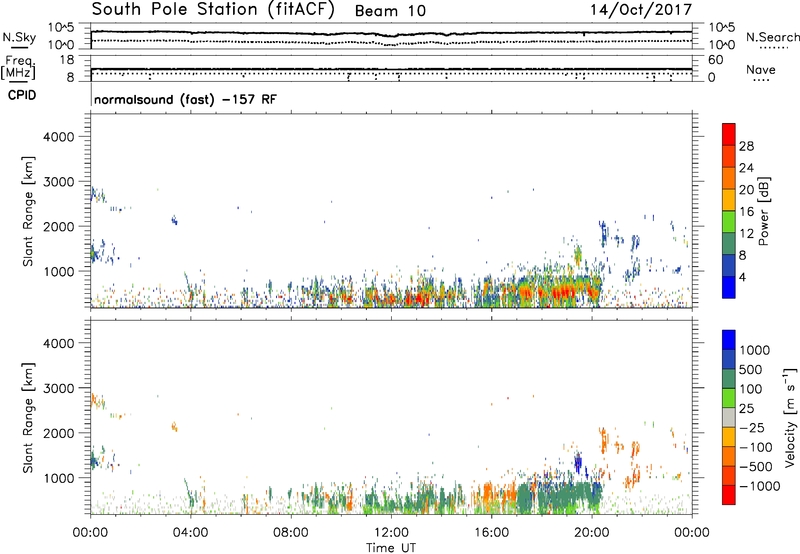This screenshot has height=554, width=800.
Task: Click the '12:00' time tick label
Action: (x=391, y=533)
